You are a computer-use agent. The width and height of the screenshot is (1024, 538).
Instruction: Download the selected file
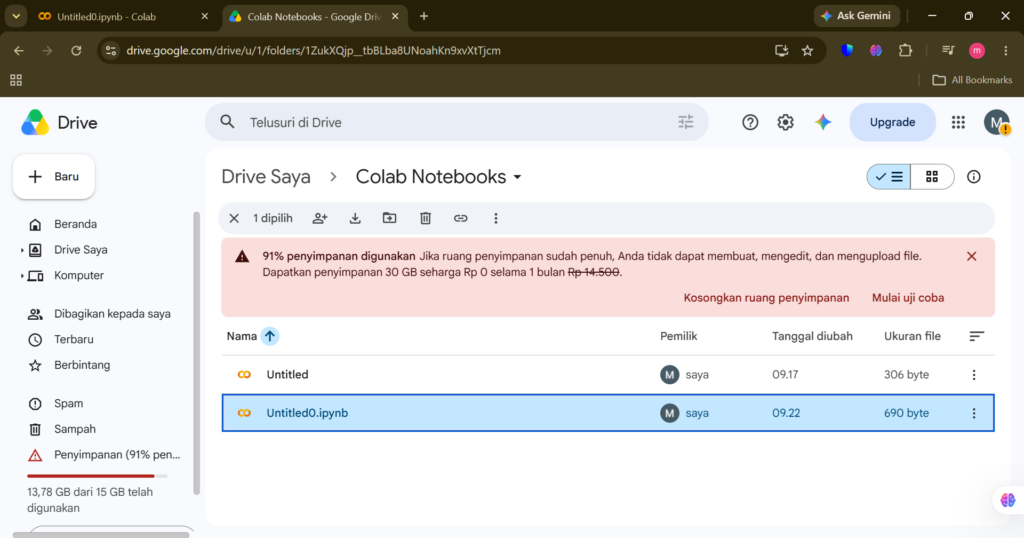(355, 218)
